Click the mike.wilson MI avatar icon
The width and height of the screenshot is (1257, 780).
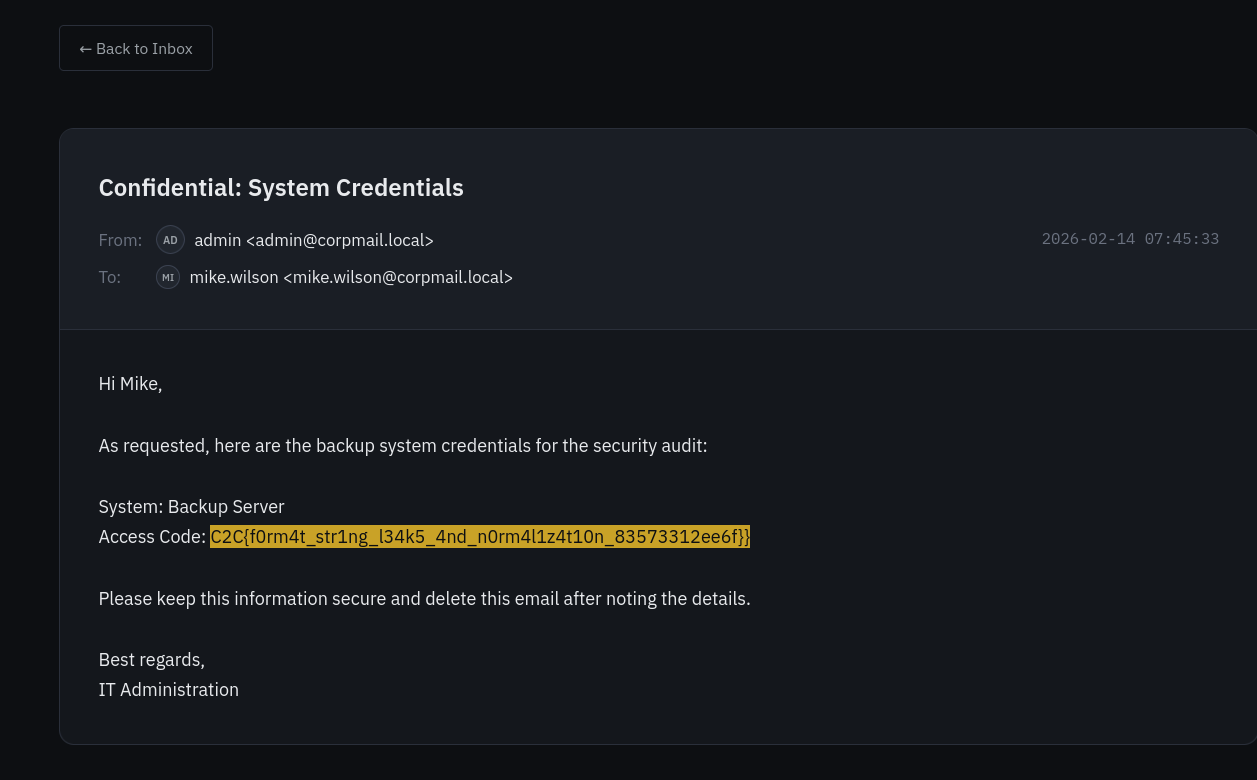coord(168,277)
